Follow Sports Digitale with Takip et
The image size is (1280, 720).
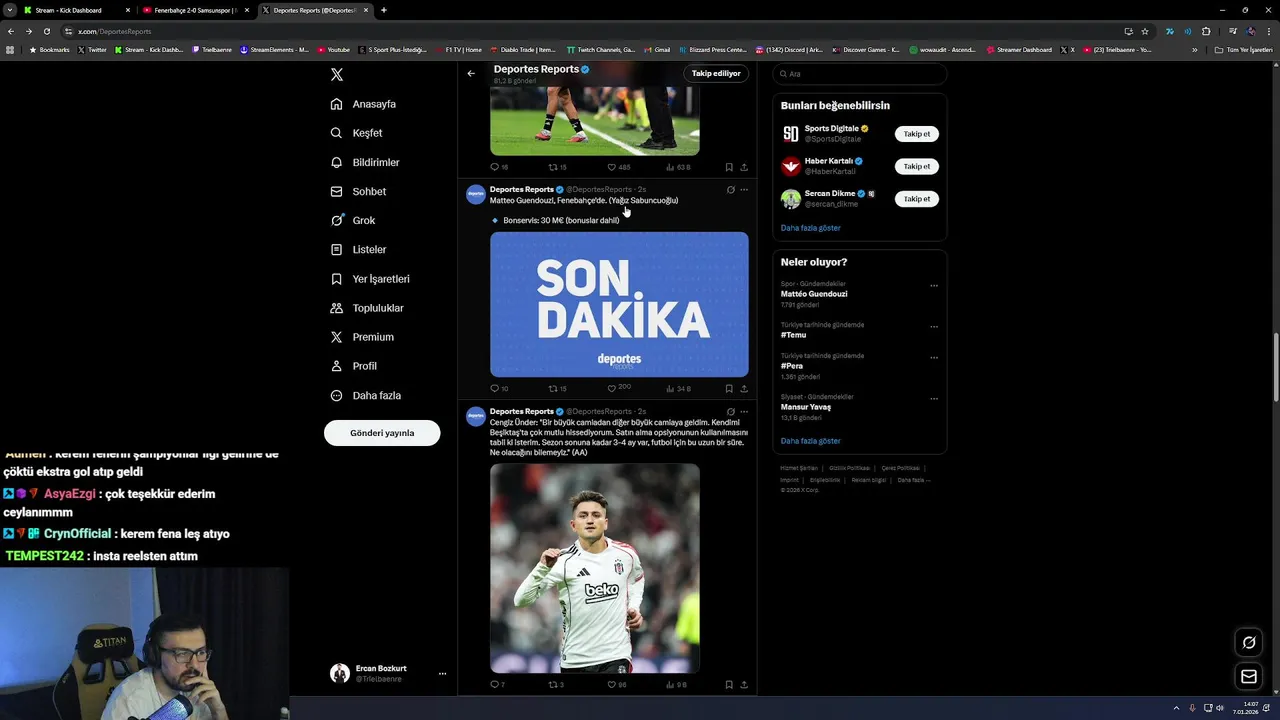pyautogui.click(x=916, y=134)
